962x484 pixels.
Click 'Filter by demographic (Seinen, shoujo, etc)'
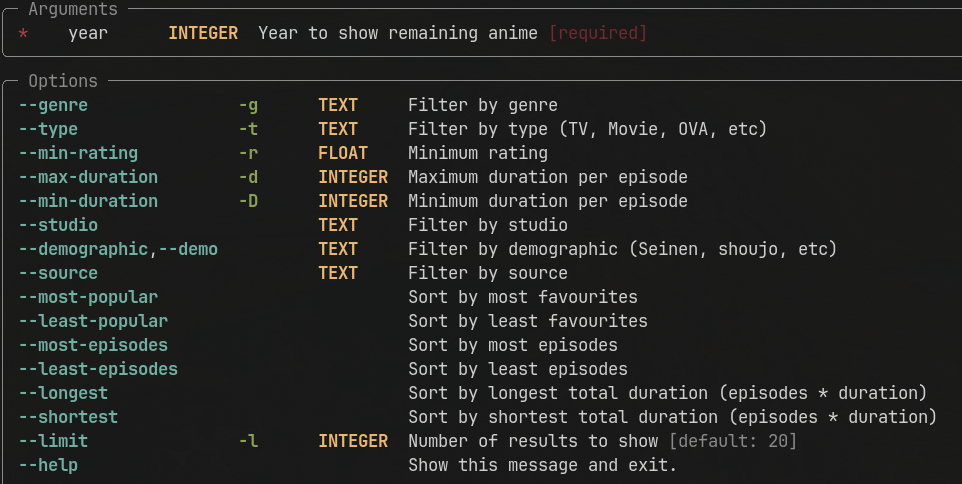[x=622, y=249]
